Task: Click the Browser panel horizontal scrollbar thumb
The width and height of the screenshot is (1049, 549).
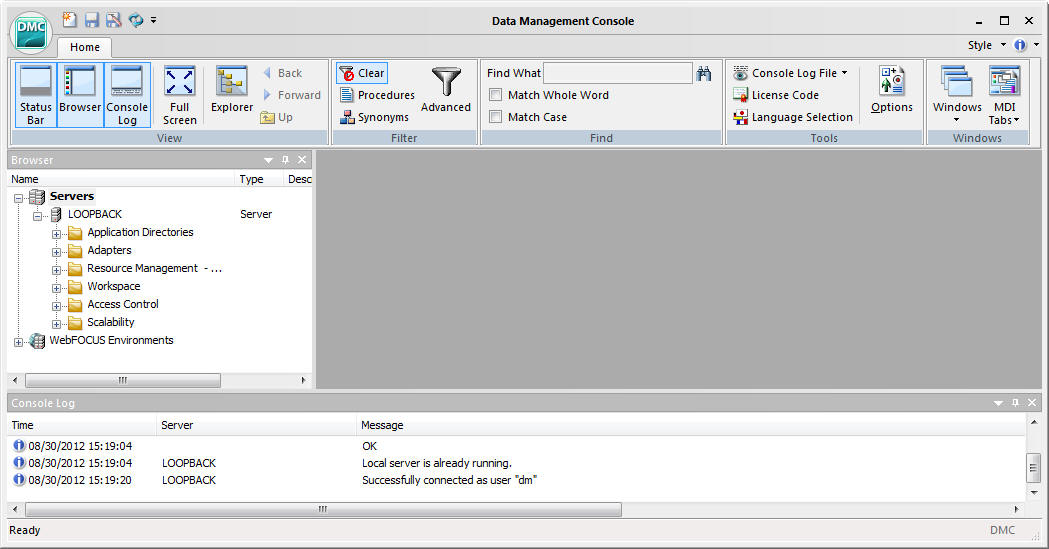Action: click(122, 380)
